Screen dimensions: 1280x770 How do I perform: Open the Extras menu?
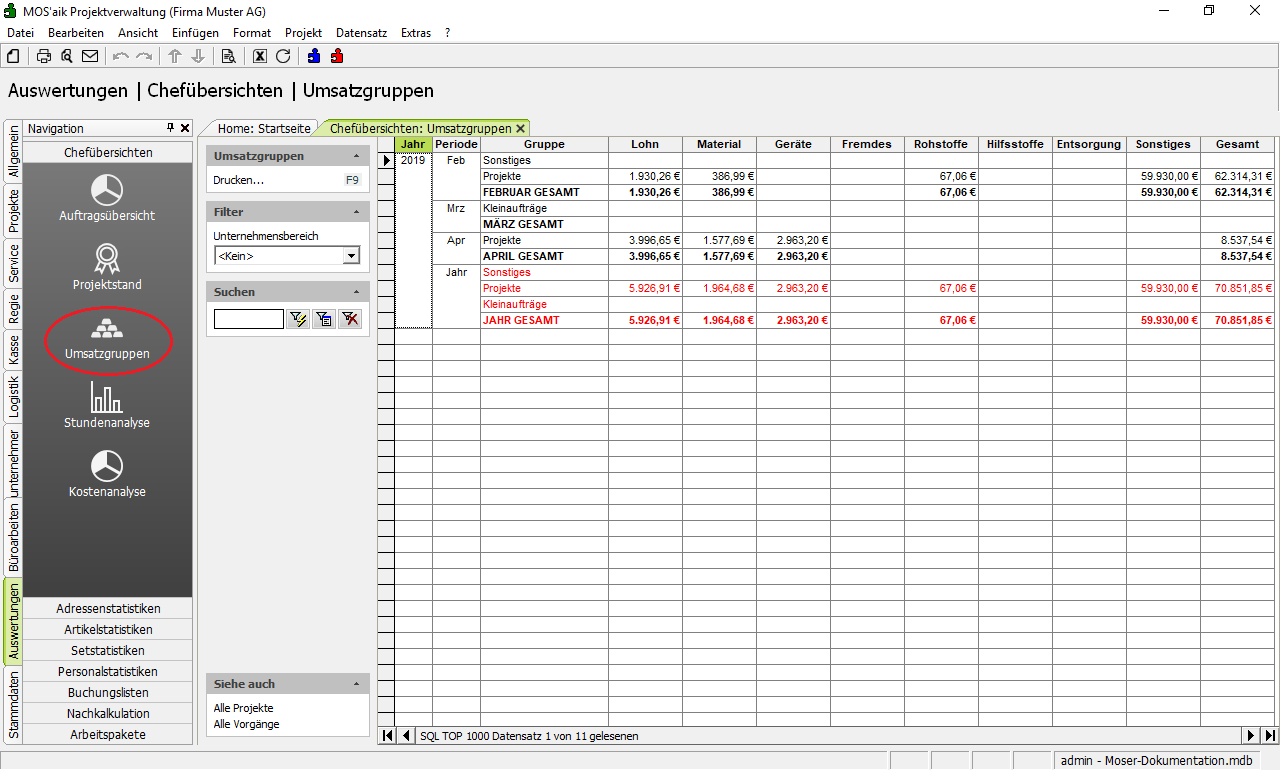pos(415,33)
